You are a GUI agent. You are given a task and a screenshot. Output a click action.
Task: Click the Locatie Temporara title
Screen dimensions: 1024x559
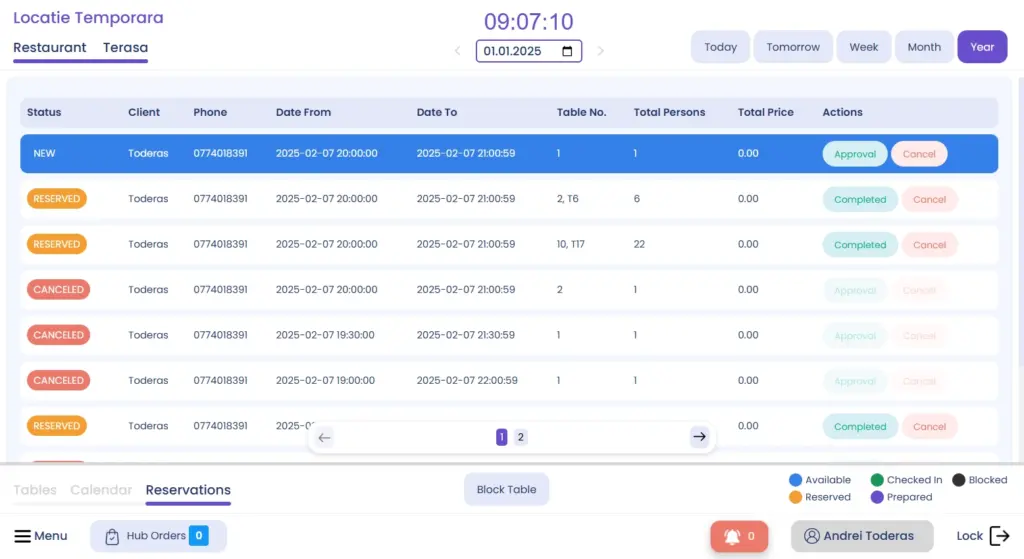click(x=88, y=18)
